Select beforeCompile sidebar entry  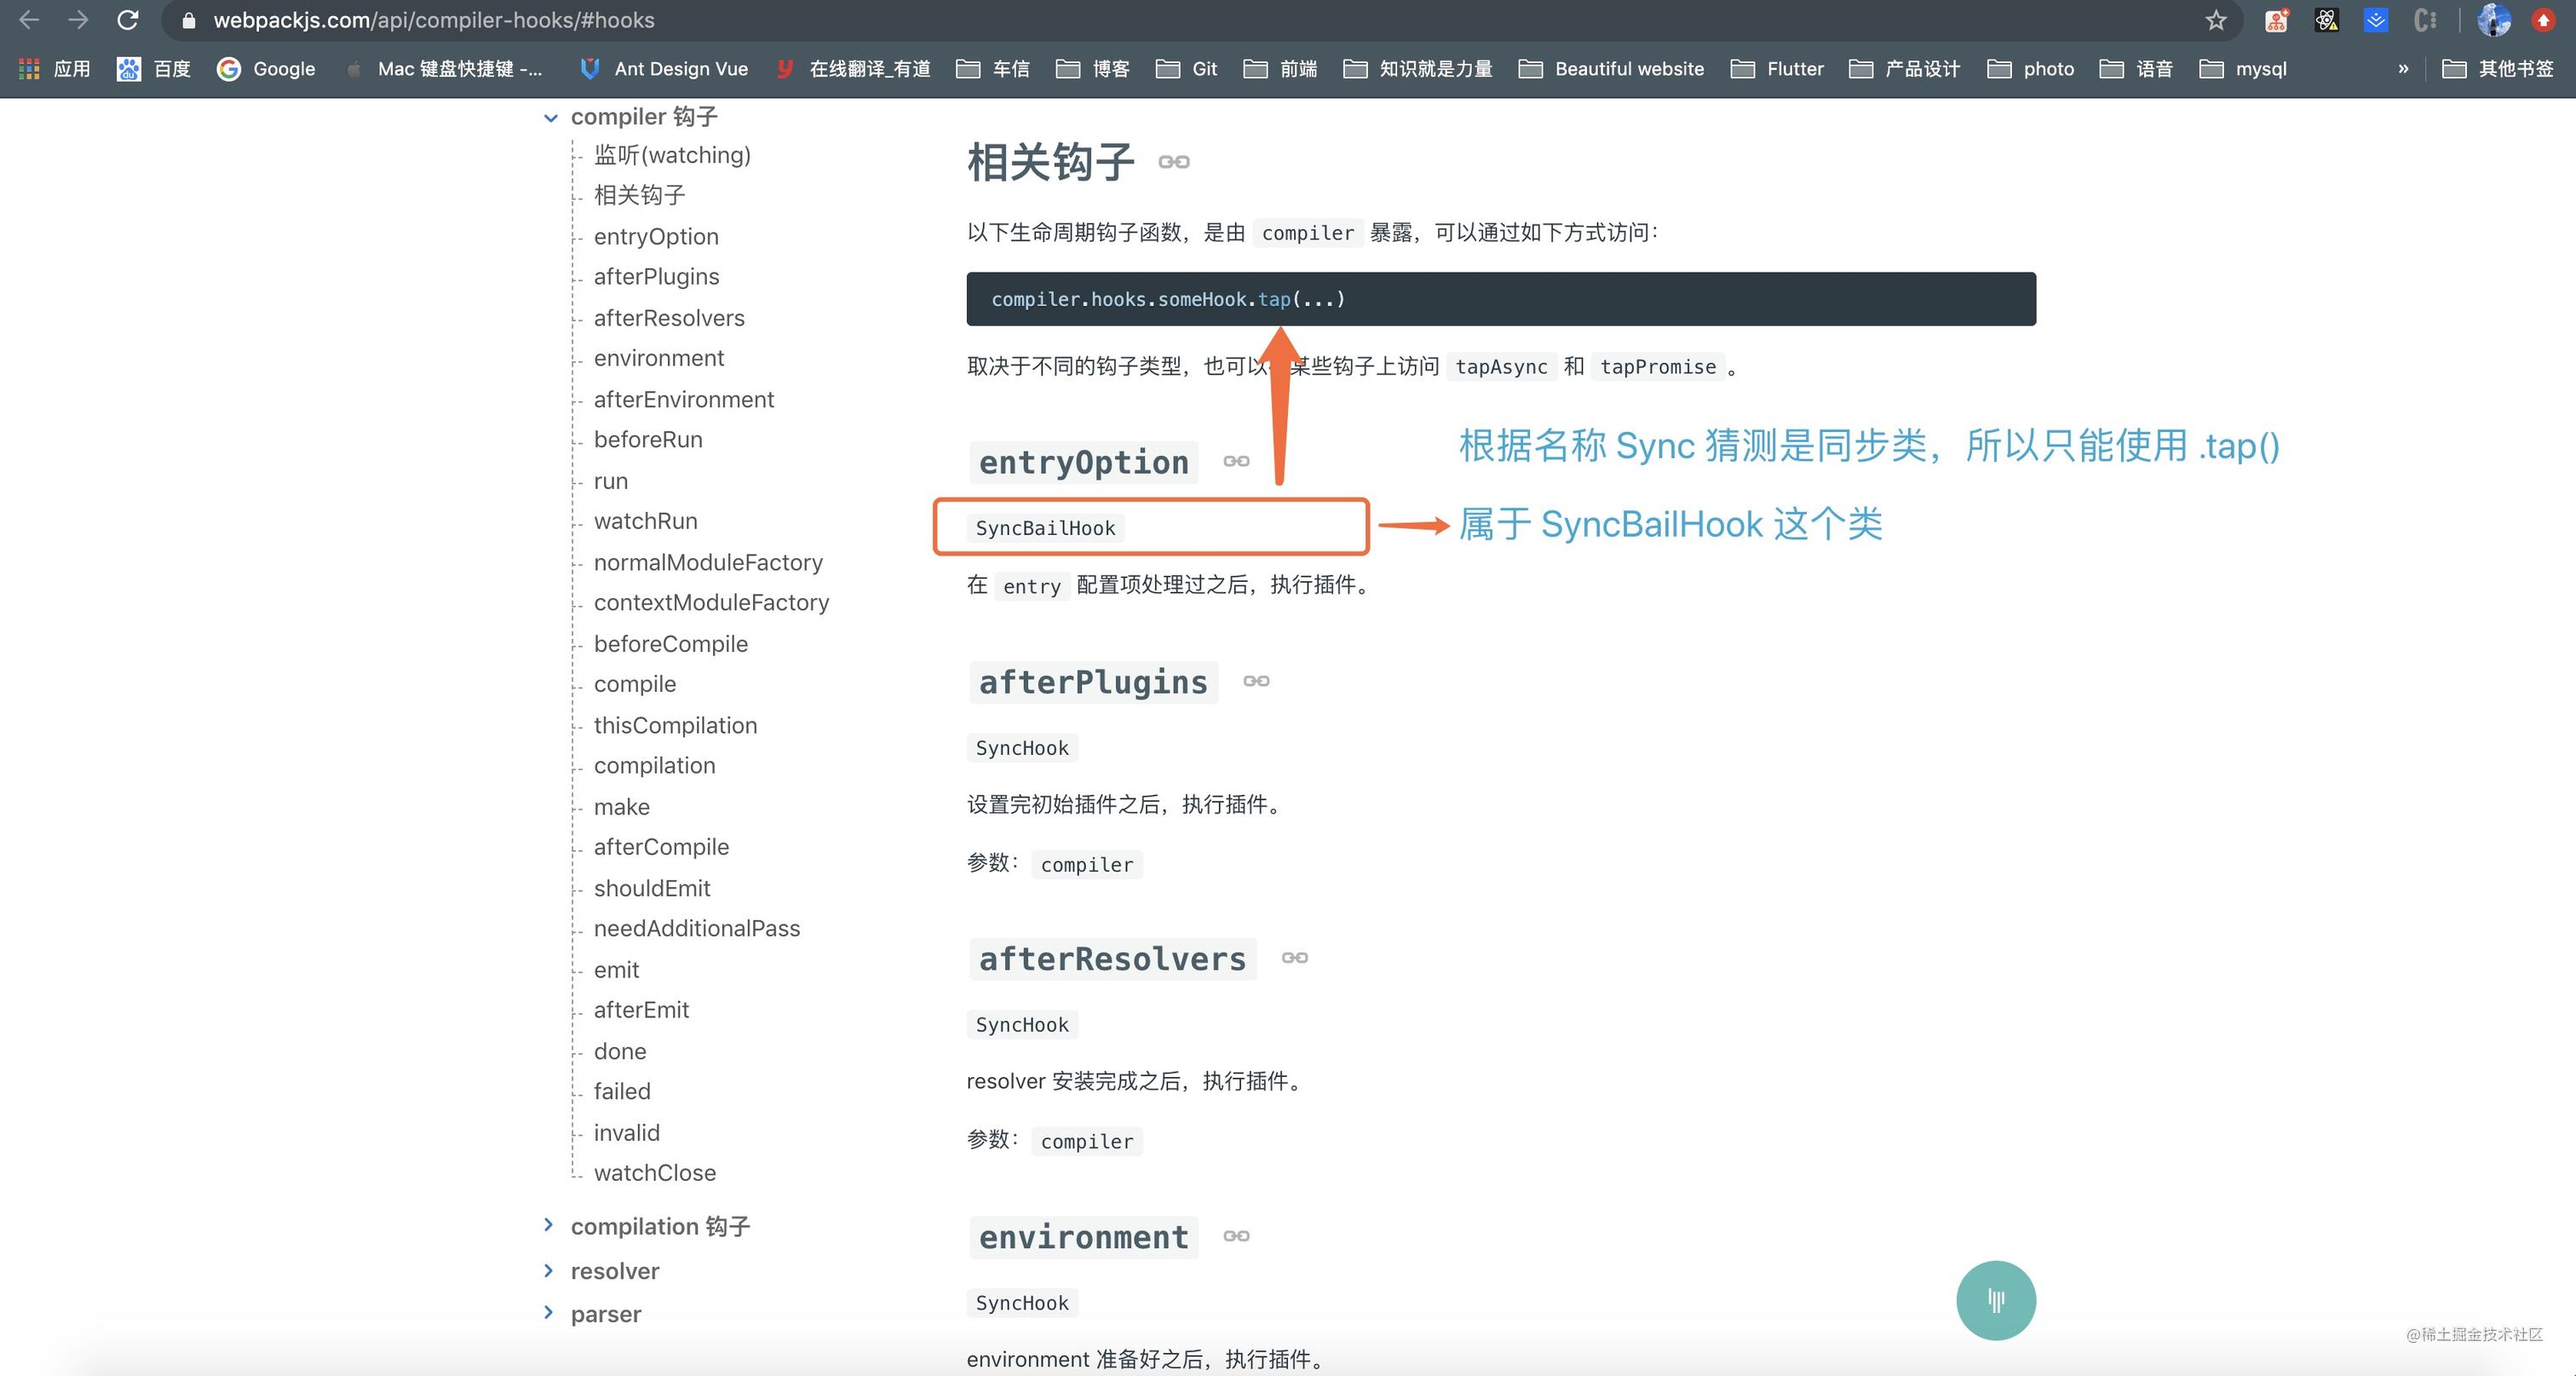point(671,644)
